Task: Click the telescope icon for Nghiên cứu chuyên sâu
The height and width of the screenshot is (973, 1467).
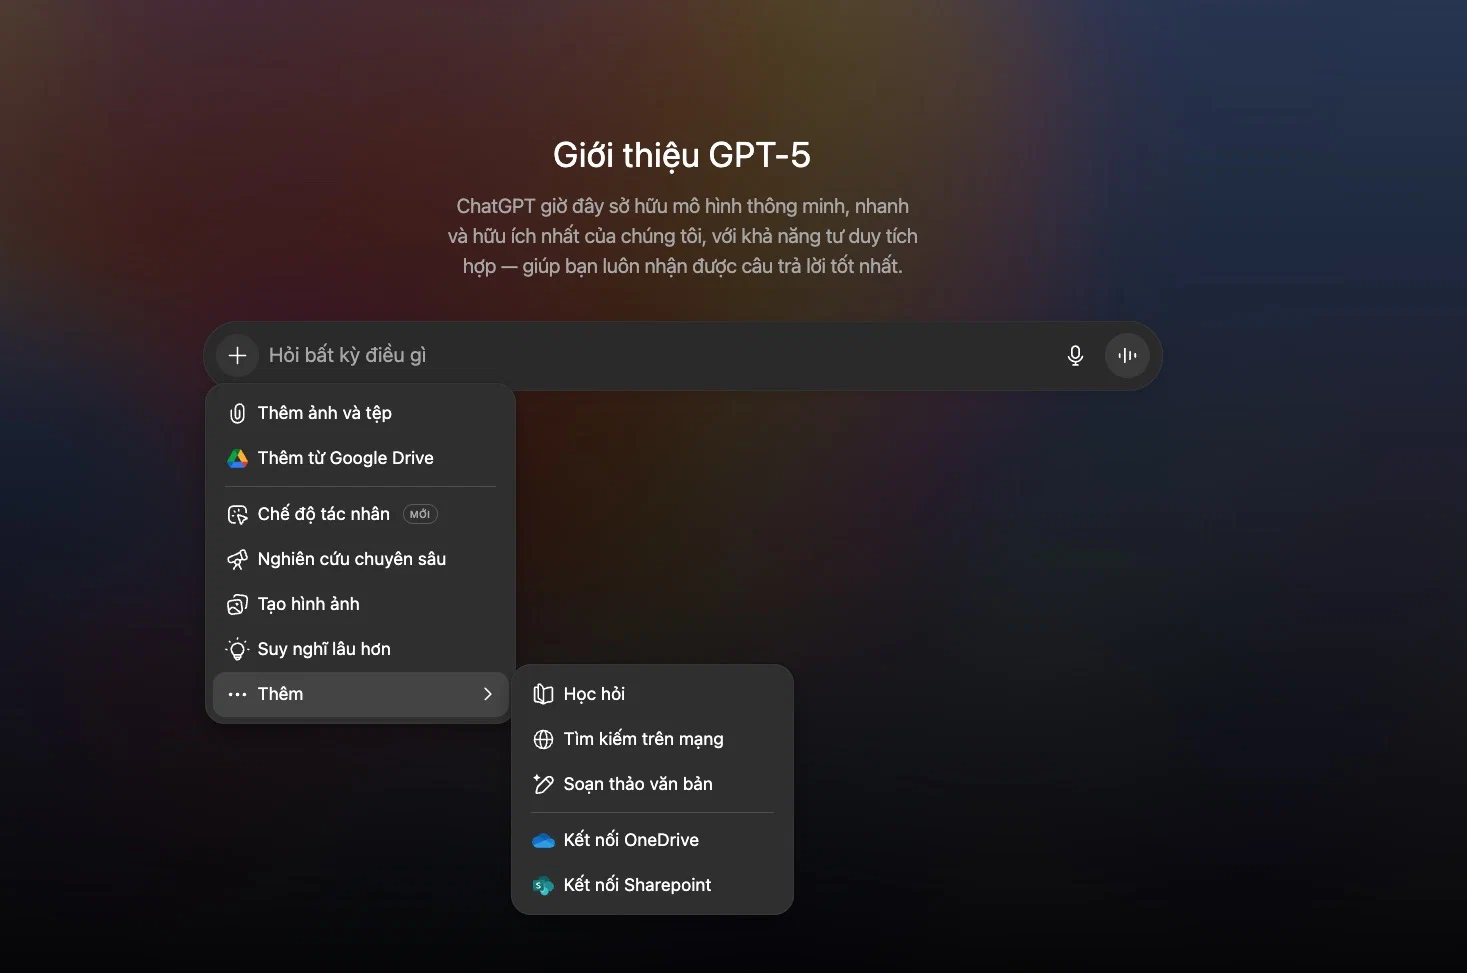Action: click(x=237, y=559)
